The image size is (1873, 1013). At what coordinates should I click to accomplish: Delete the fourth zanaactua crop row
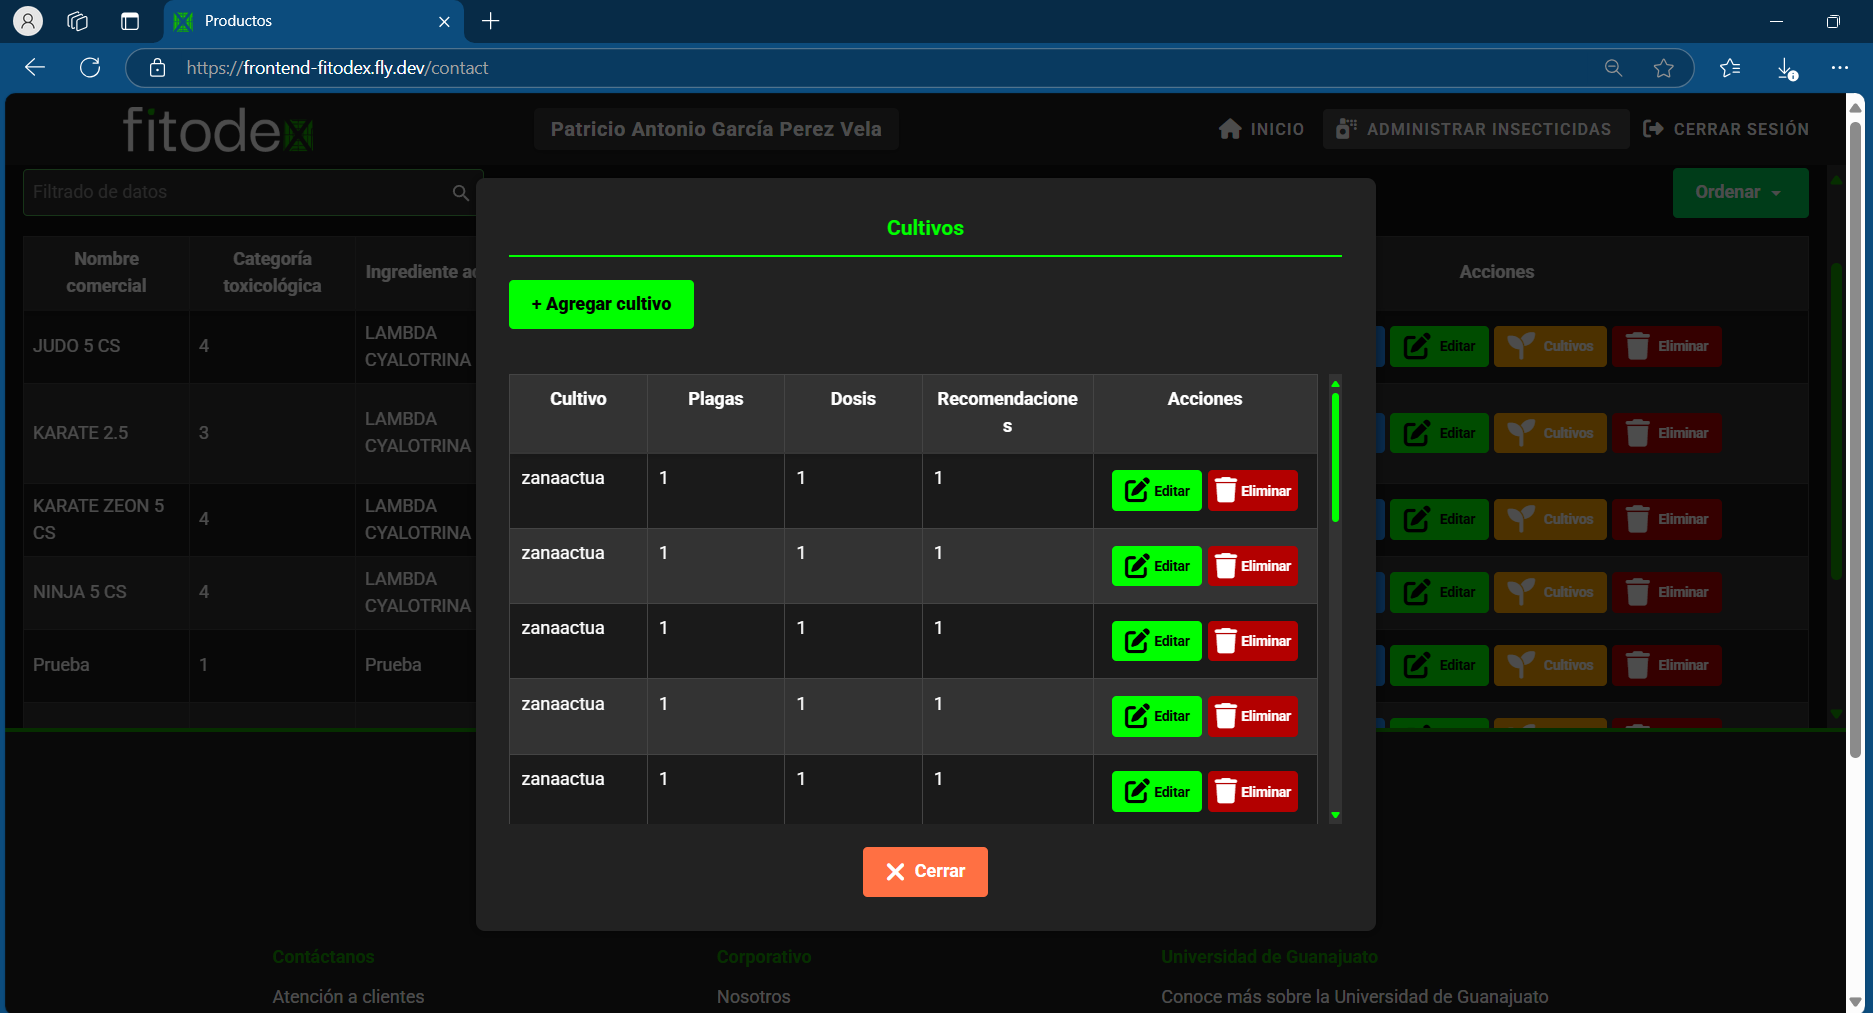[x=1253, y=716]
